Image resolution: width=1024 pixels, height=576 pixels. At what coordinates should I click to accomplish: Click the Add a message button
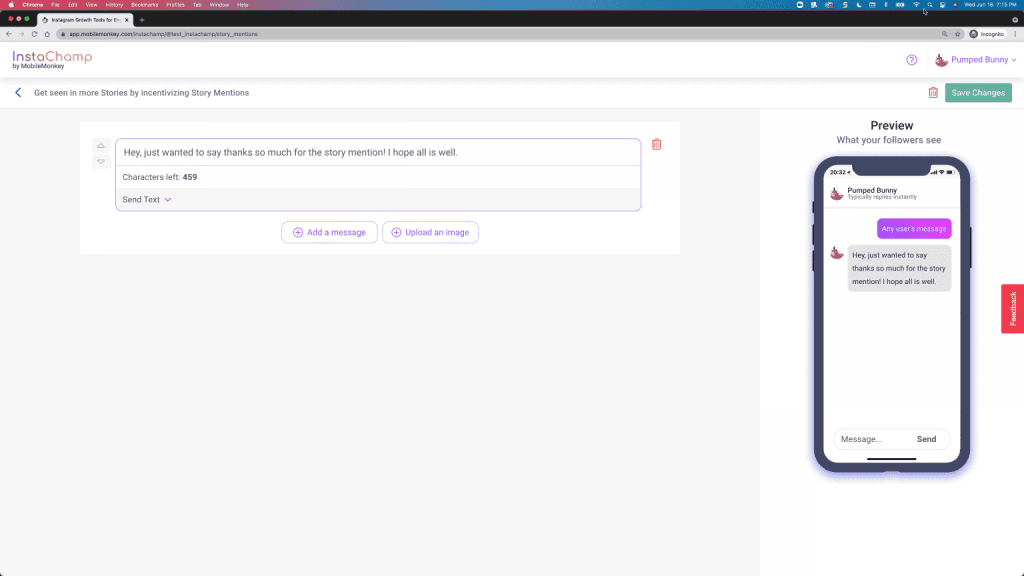pyautogui.click(x=329, y=232)
